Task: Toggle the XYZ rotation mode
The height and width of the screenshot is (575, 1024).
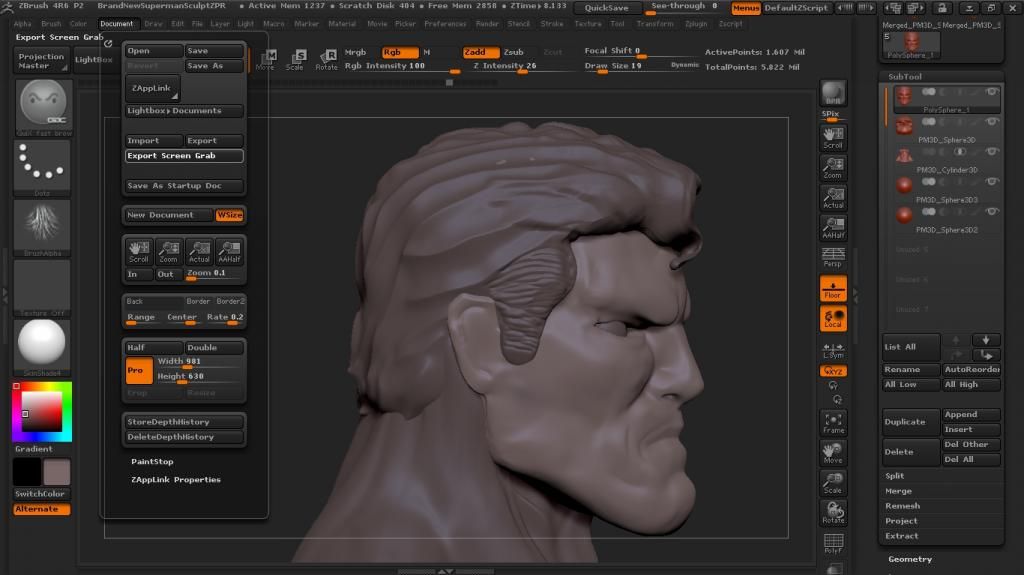Action: point(833,370)
